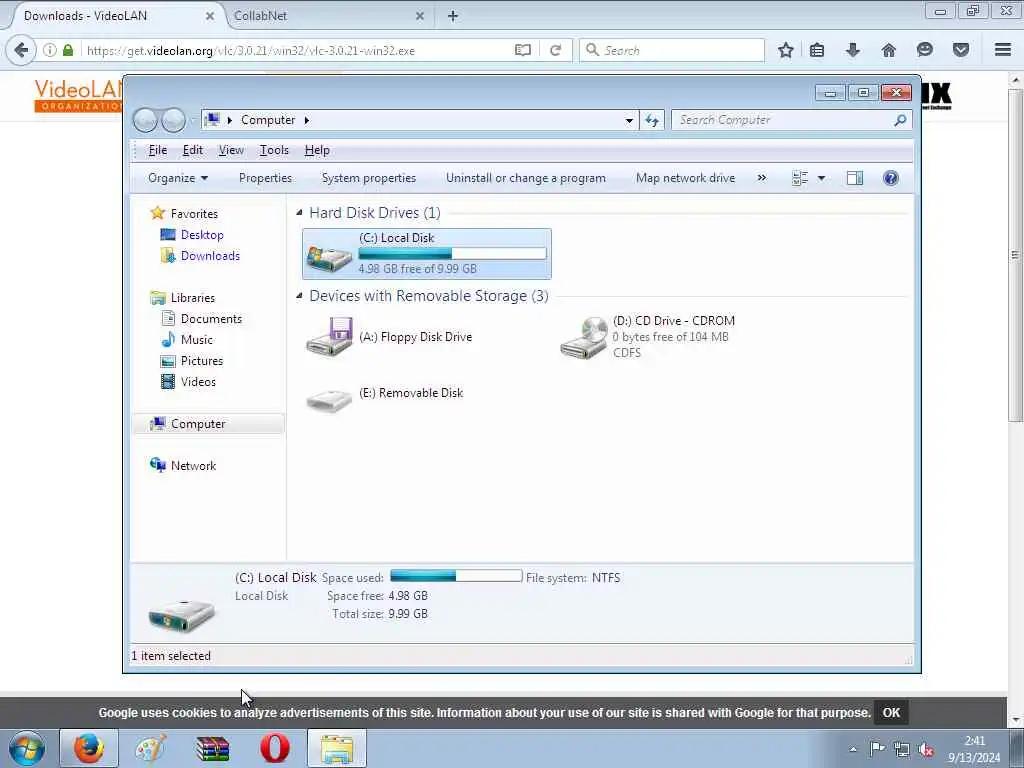Click Properties in the Explorer toolbar
This screenshot has width=1024, height=768.
click(x=265, y=178)
